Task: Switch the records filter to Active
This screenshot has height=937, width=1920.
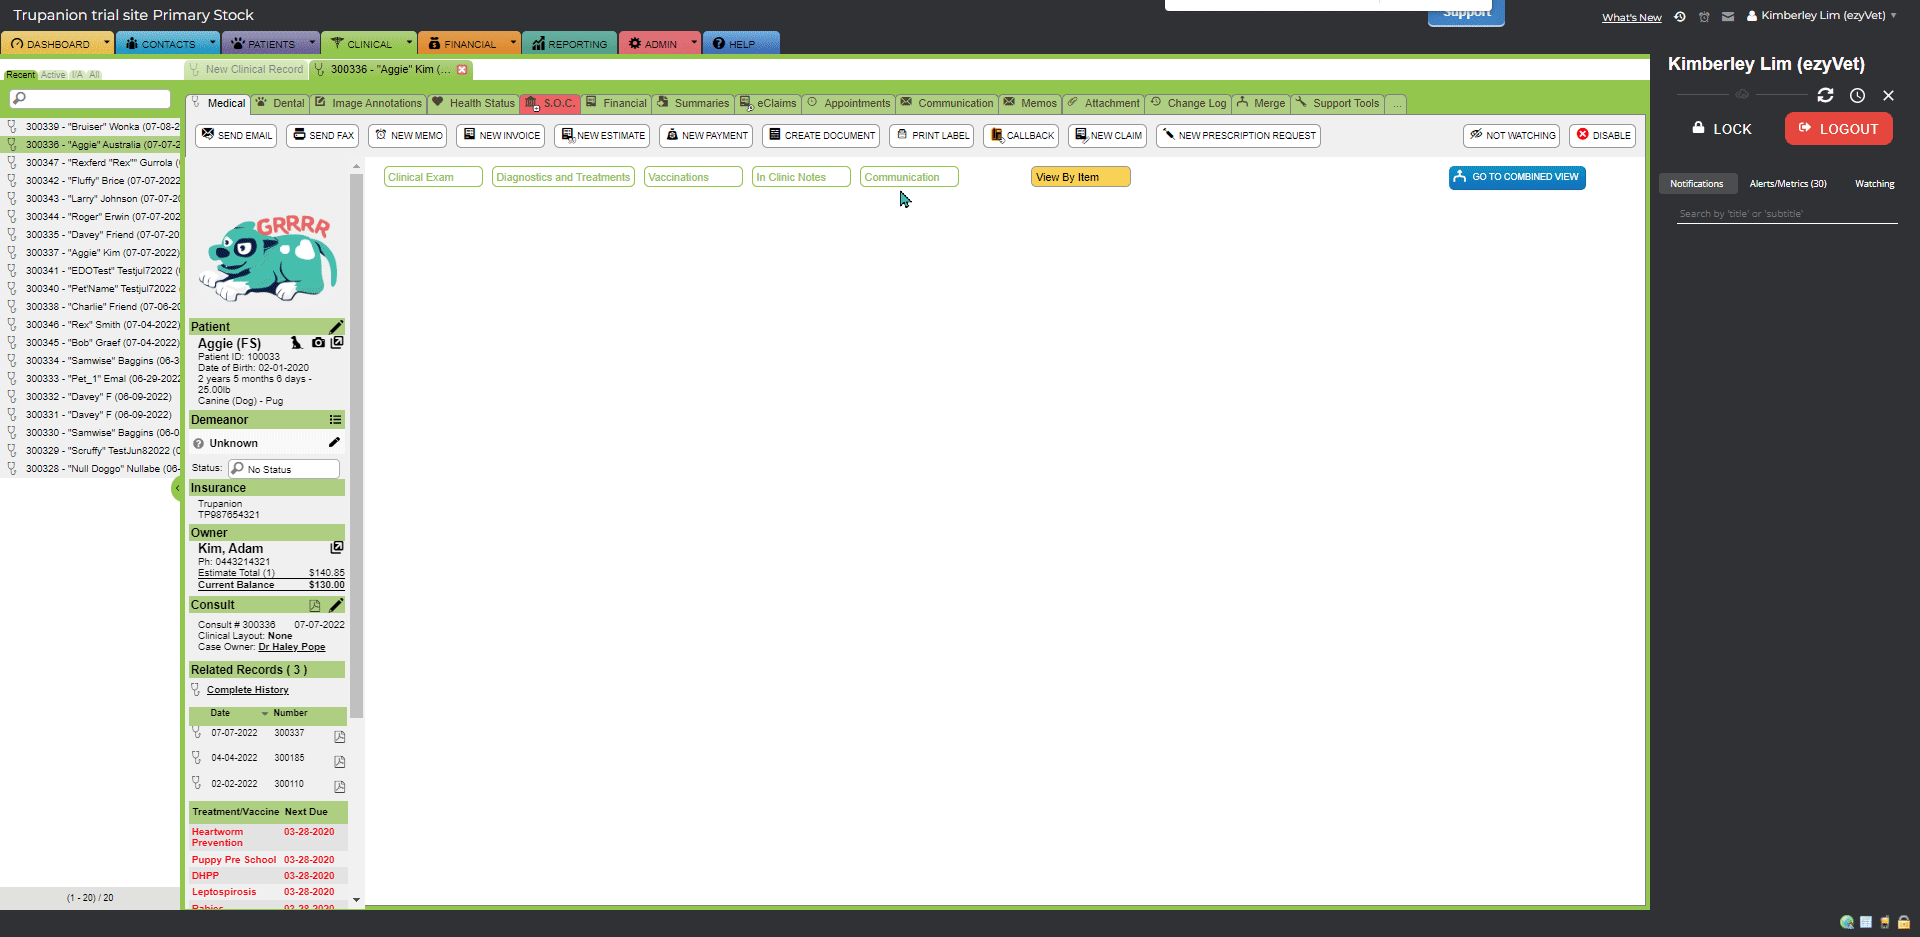Action: click(x=53, y=75)
